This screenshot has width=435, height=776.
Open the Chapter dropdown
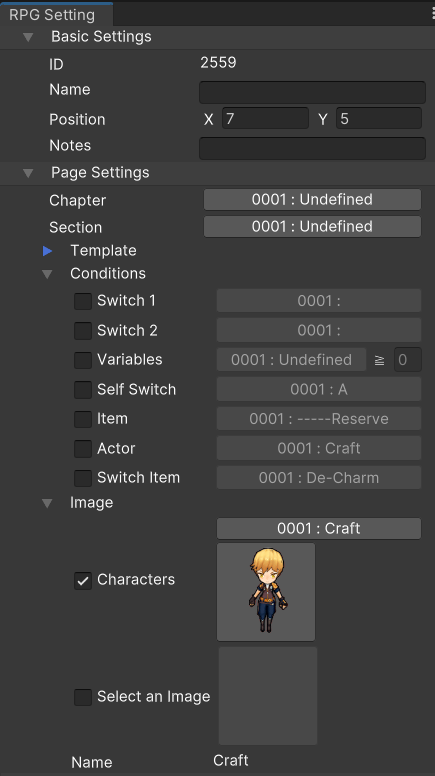312,199
